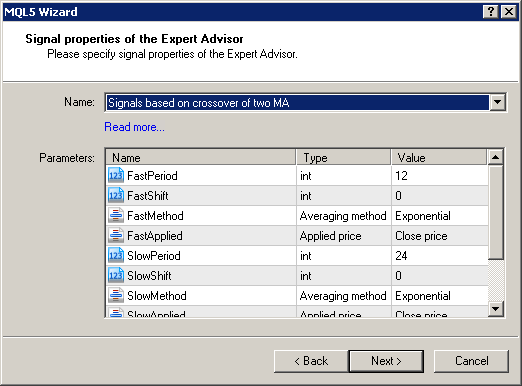Select the SlowPeriod parameter name
The width and height of the screenshot is (522, 386).
point(154,256)
